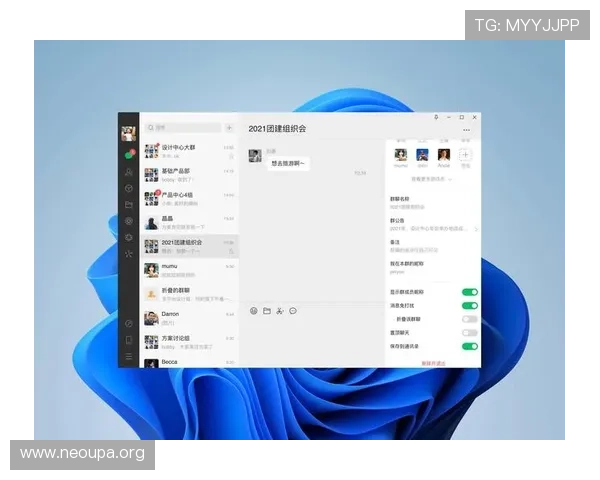This screenshot has width=600, height=480.
Task: Open the emoji picker in chat toolbar
Action: point(253,311)
